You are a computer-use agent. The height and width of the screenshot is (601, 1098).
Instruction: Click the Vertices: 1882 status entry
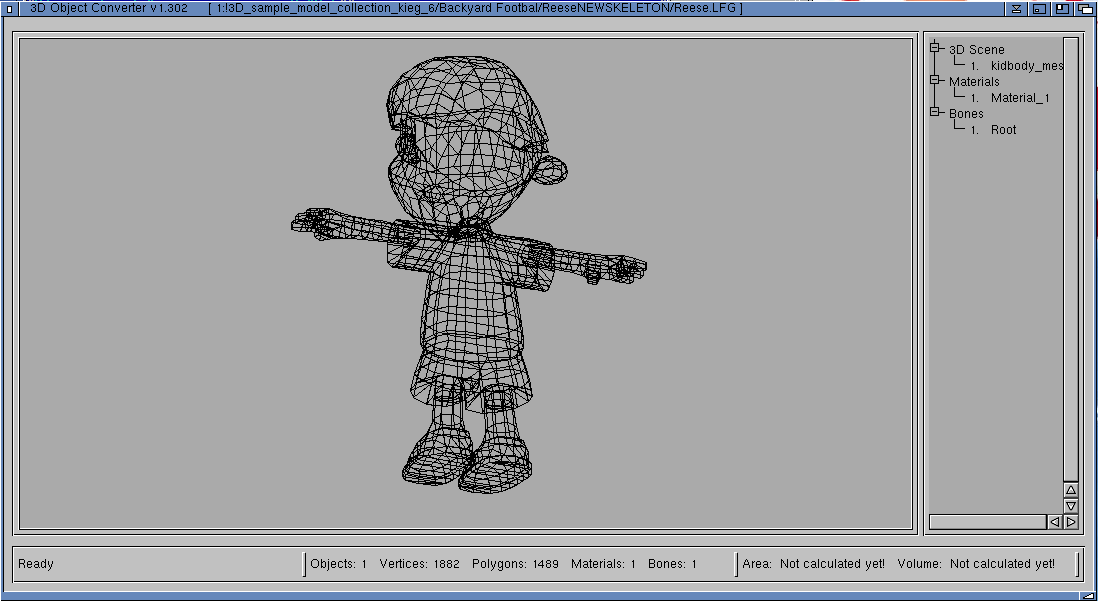419,564
